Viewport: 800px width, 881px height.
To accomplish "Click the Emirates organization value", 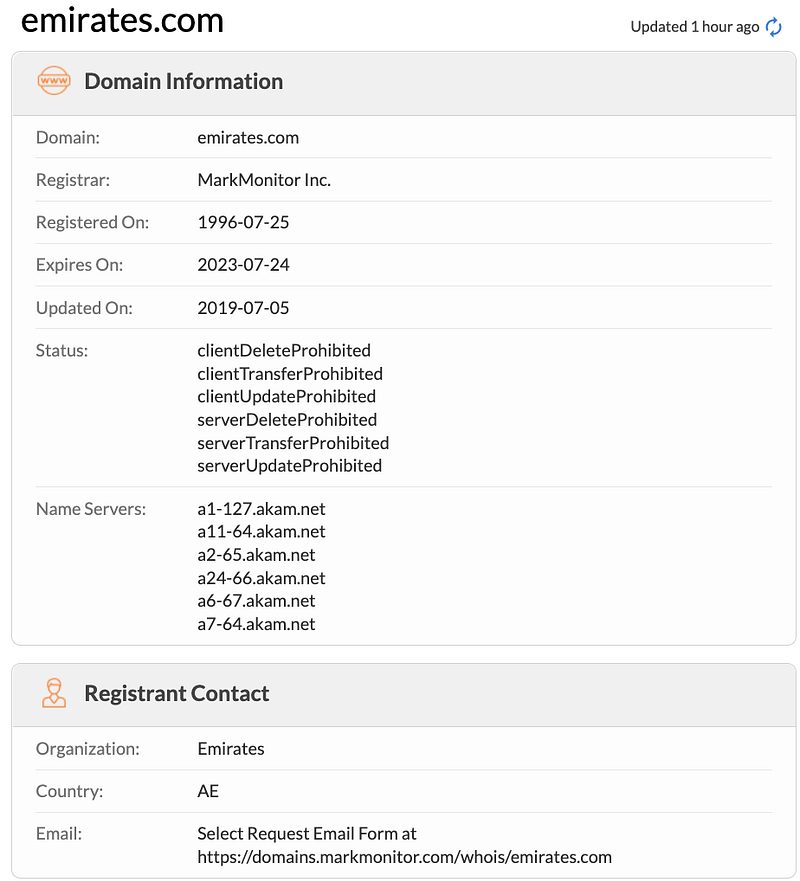I will (x=231, y=749).
